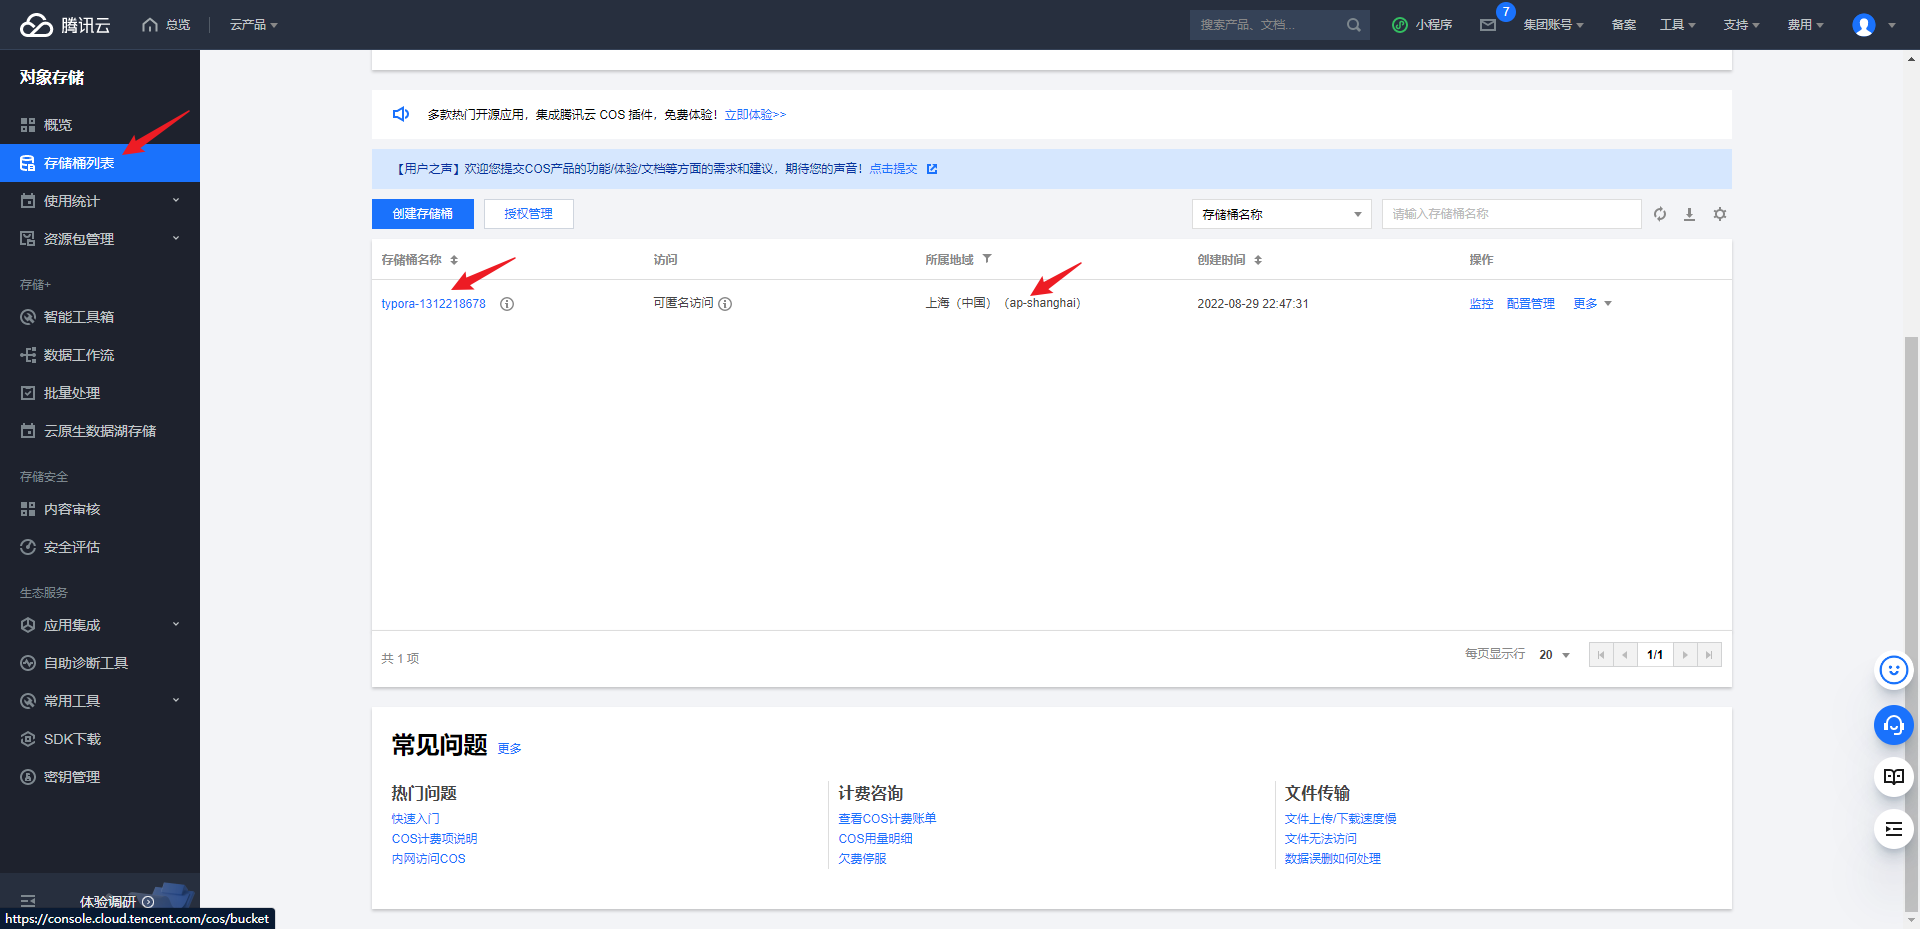Image resolution: width=1920 pixels, height=929 pixels.
Task: Open the smiley feedback floating button
Action: click(1894, 670)
